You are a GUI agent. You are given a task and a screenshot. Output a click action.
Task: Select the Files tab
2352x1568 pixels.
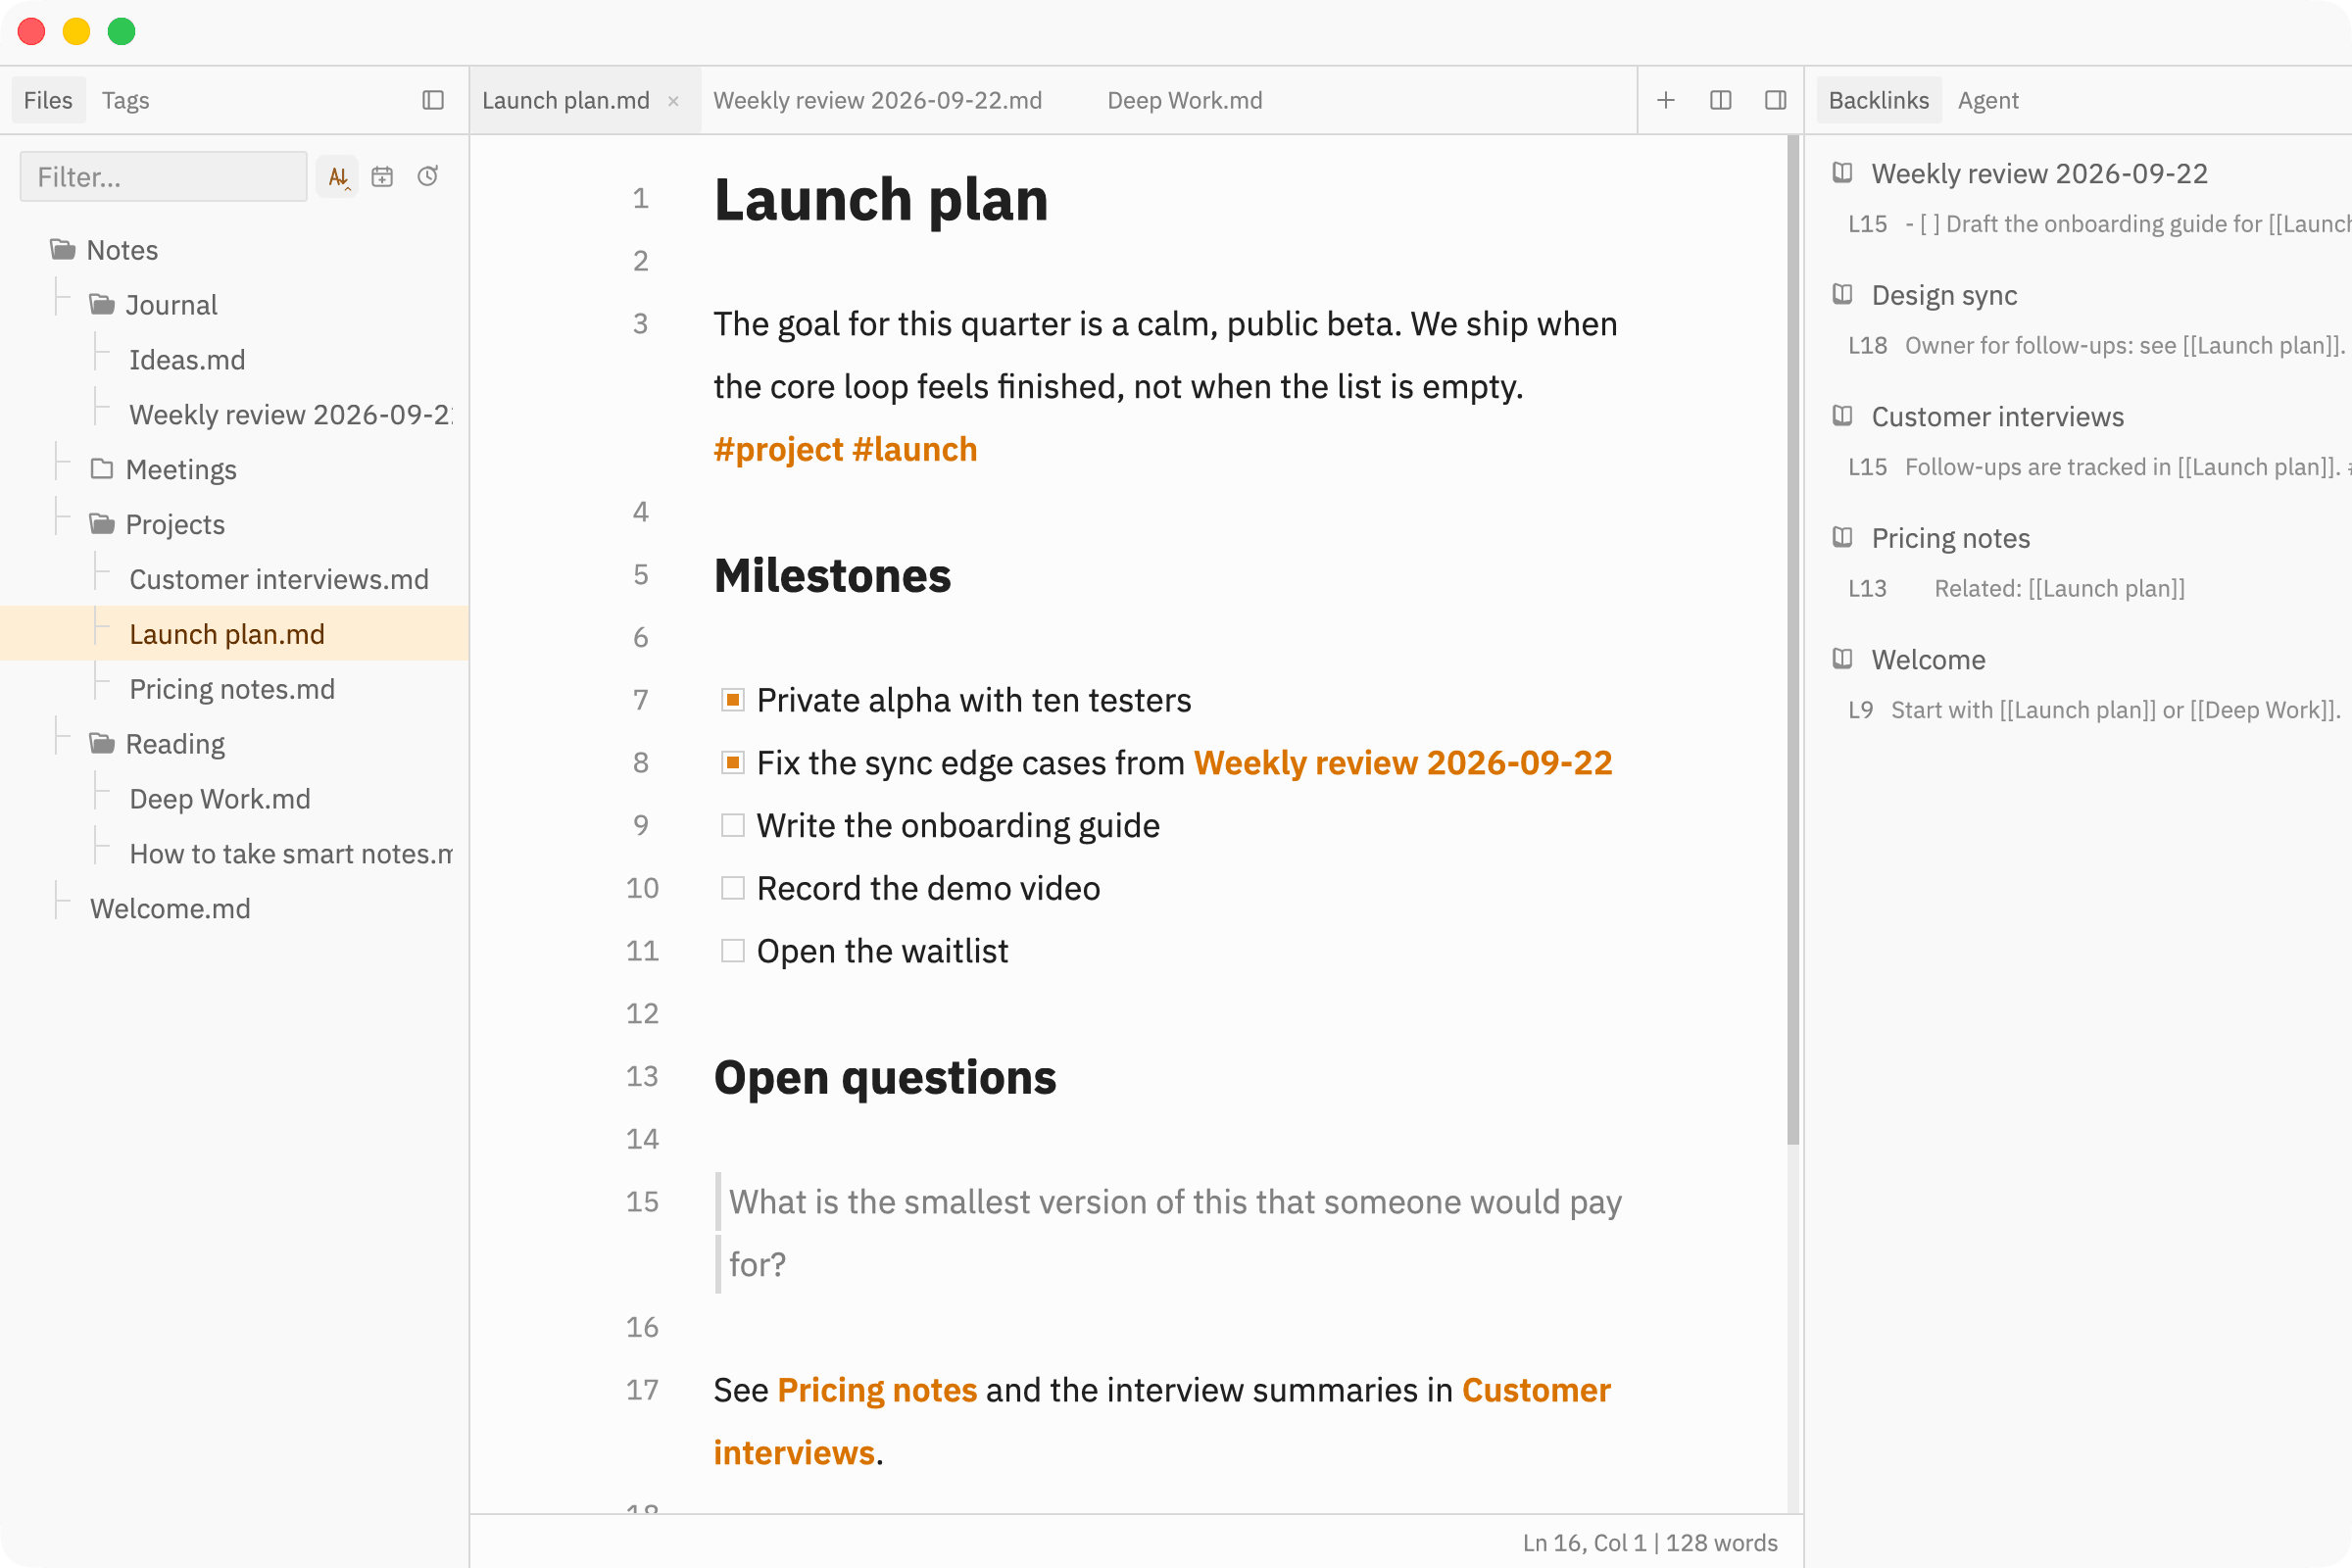pos(48,100)
